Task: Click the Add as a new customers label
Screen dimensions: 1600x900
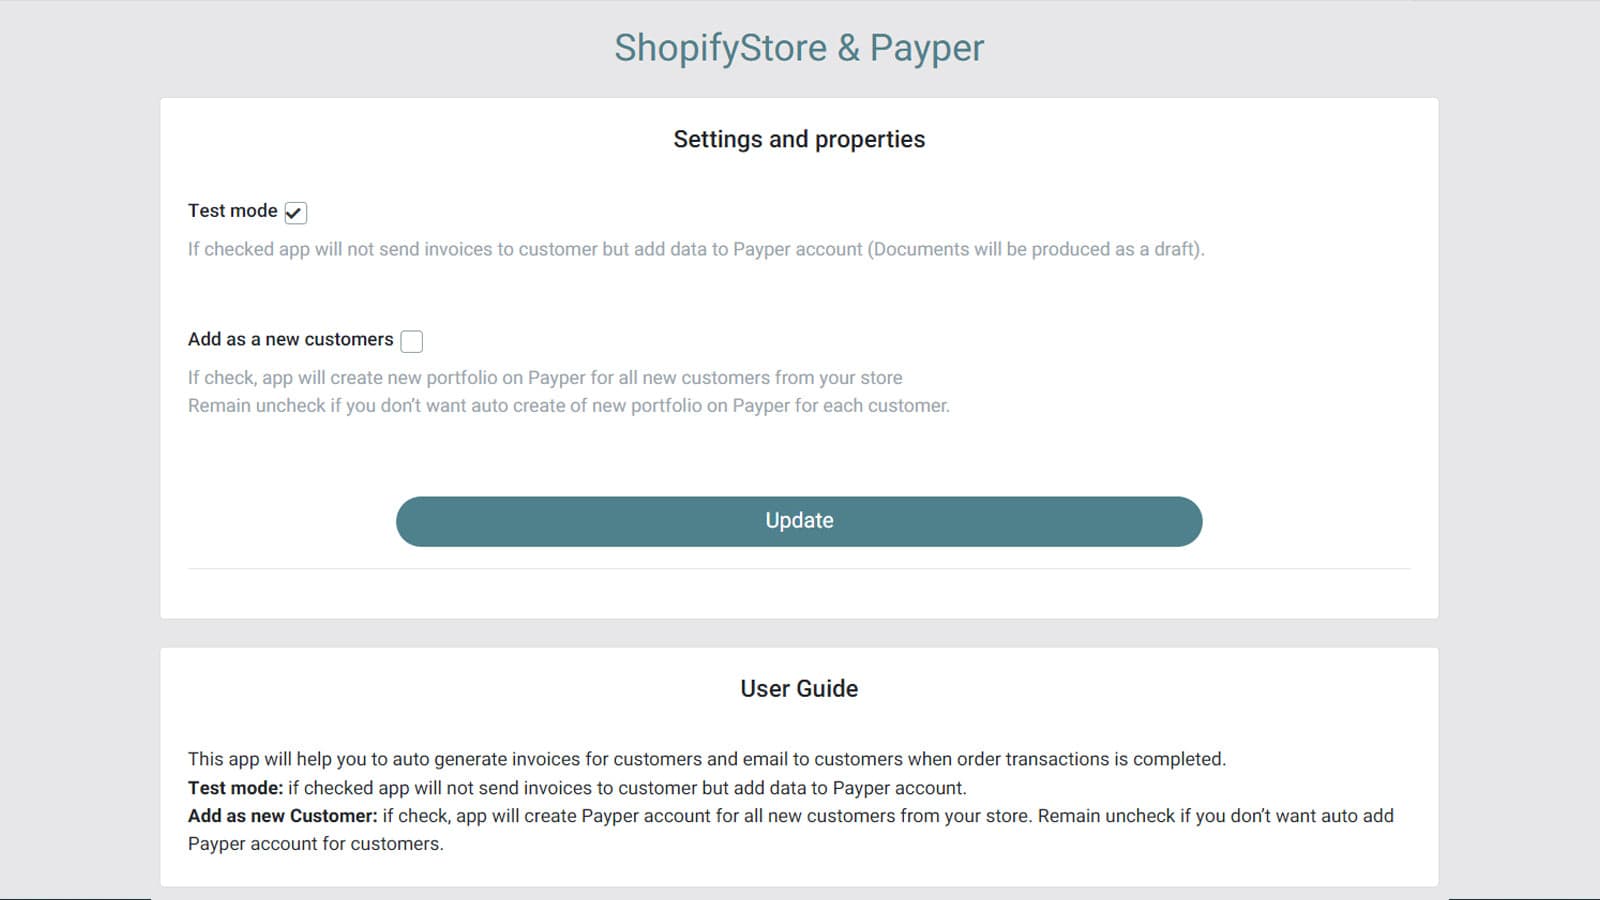Action: [x=289, y=339]
